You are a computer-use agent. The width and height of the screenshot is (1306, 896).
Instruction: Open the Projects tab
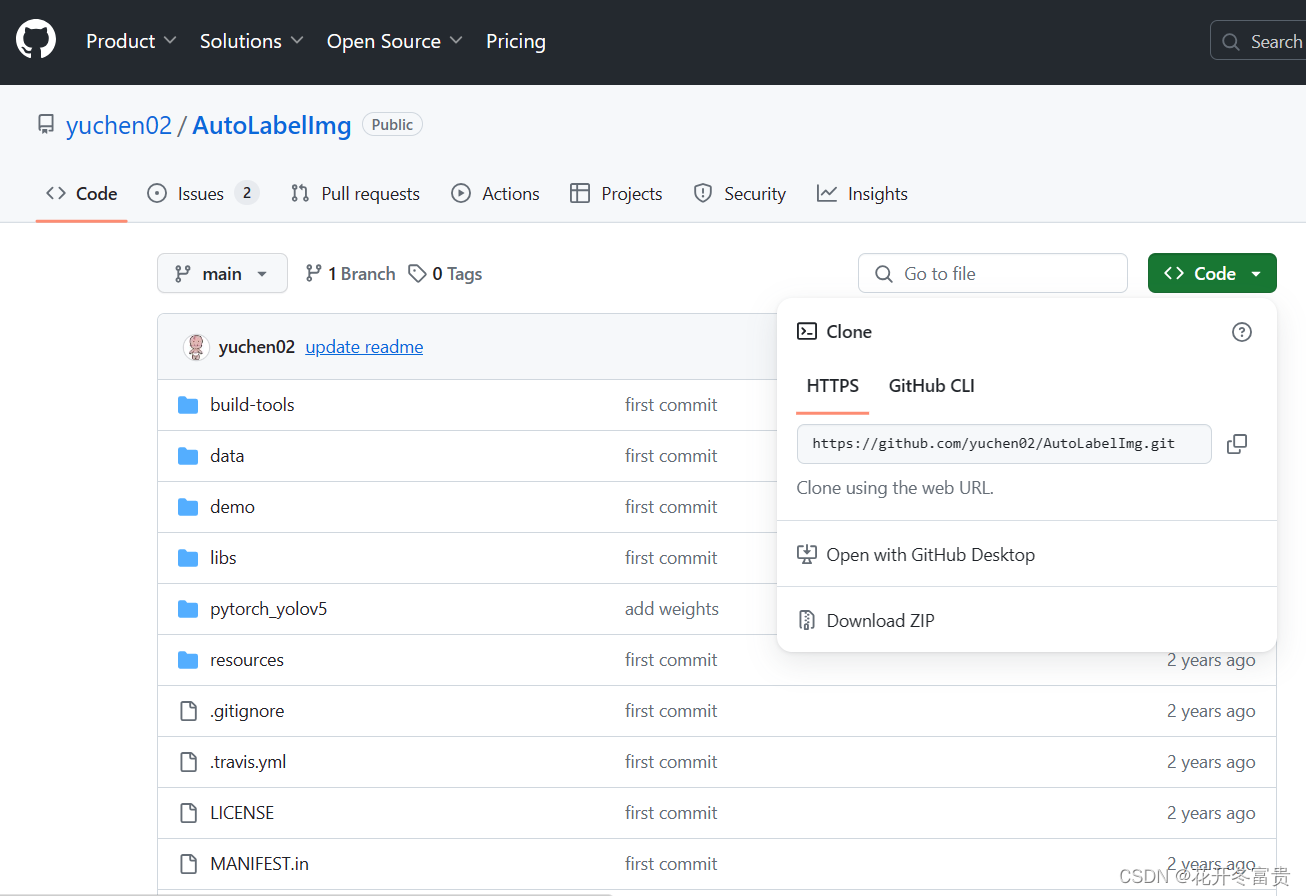(616, 194)
